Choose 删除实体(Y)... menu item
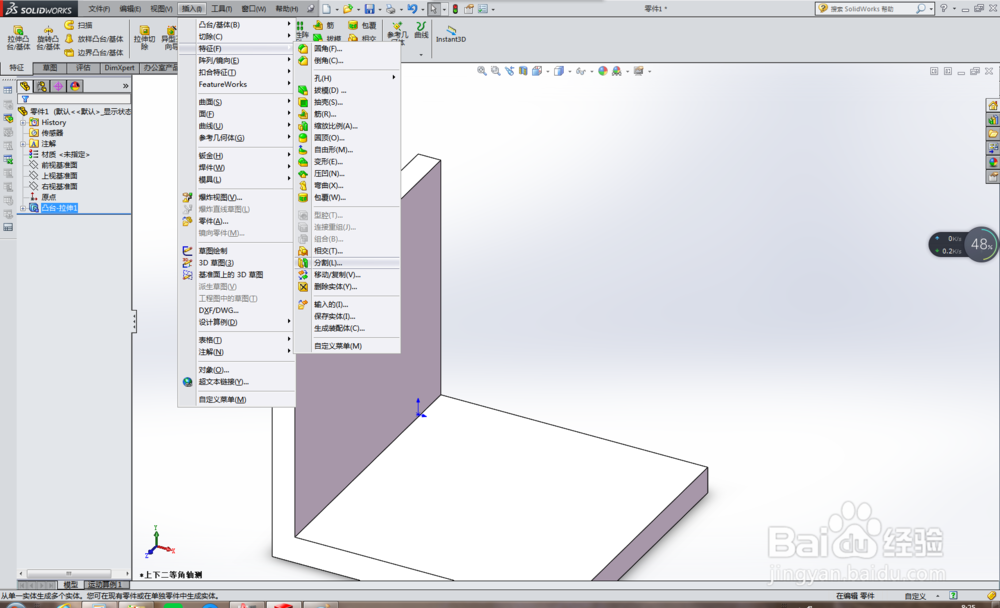The image size is (1000, 608). pyautogui.click(x=348, y=287)
